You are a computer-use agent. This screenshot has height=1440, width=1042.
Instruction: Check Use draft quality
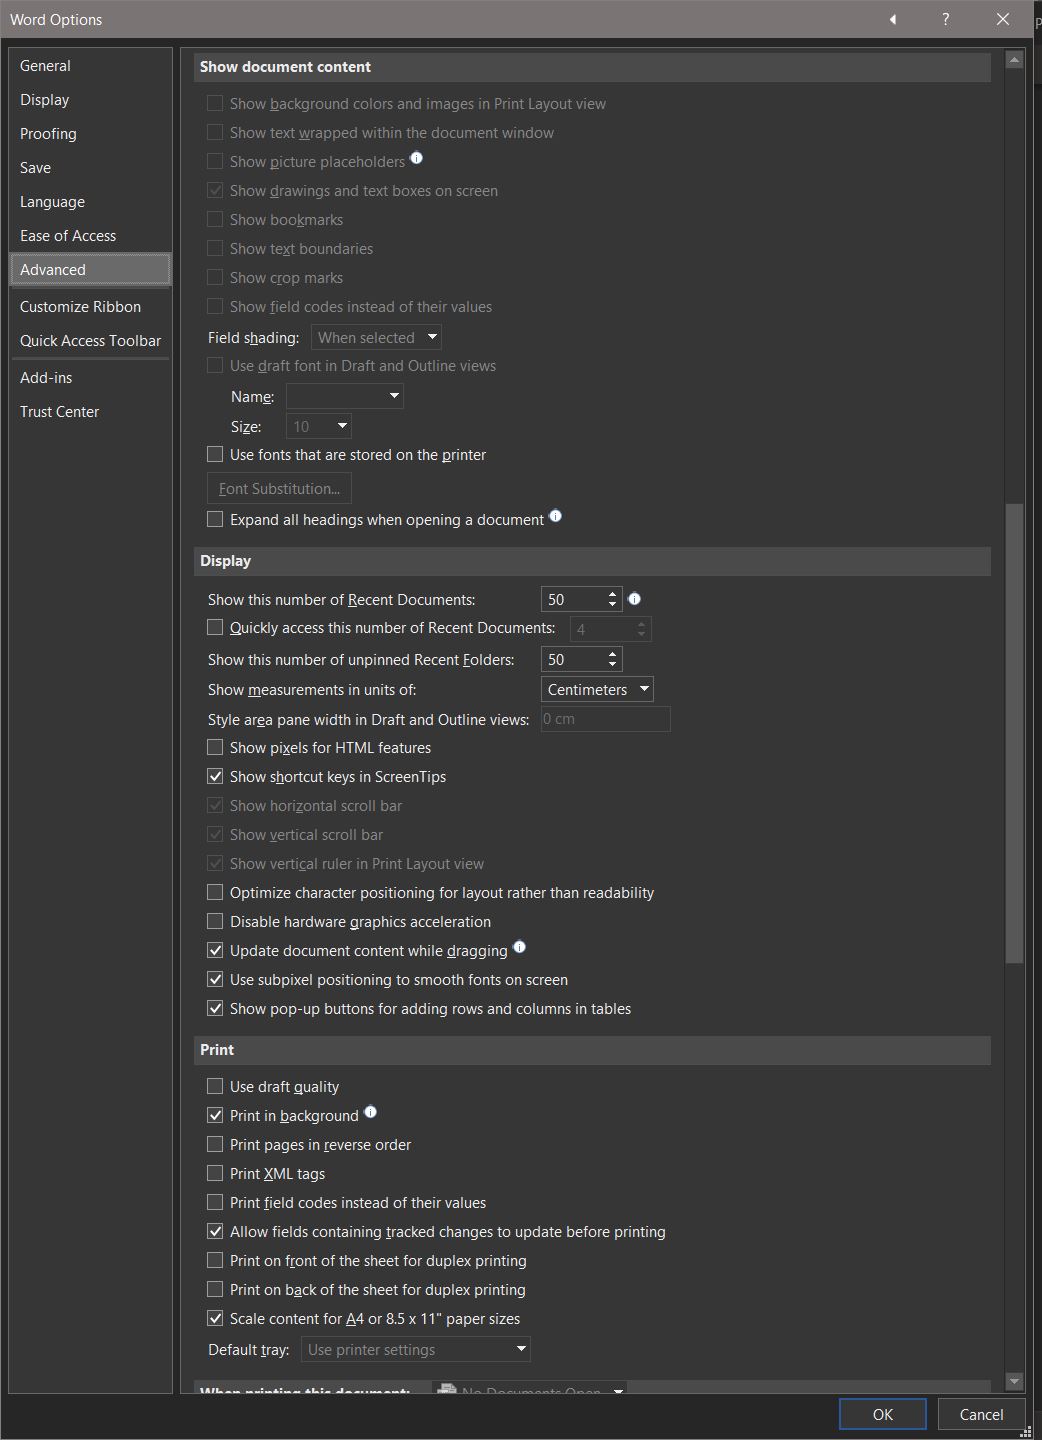coord(215,1086)
